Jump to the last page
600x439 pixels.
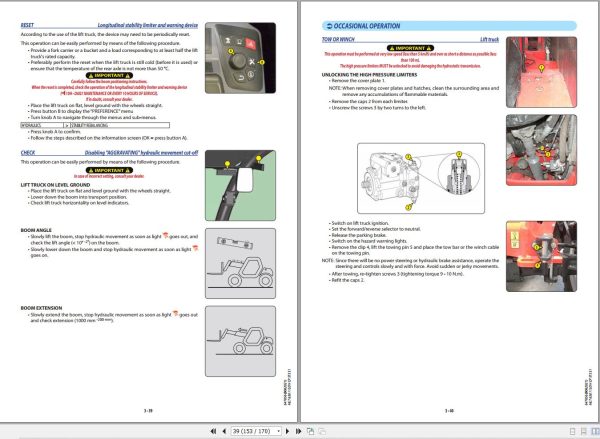298,431
